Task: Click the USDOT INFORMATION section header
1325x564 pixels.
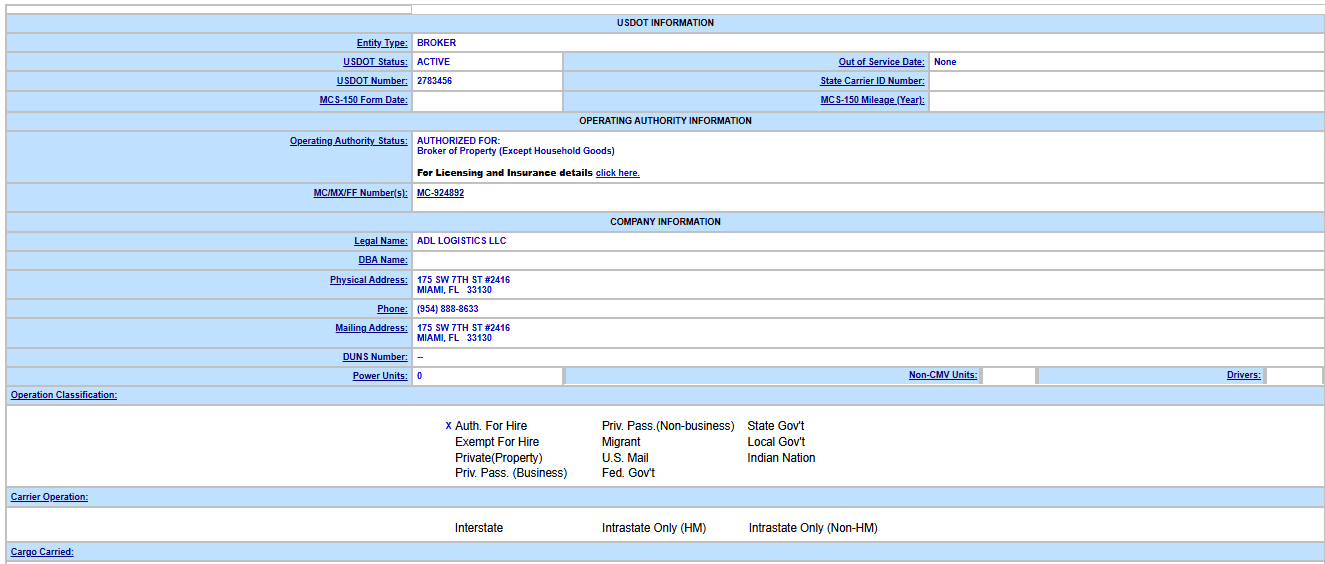Action: [666, 23]
